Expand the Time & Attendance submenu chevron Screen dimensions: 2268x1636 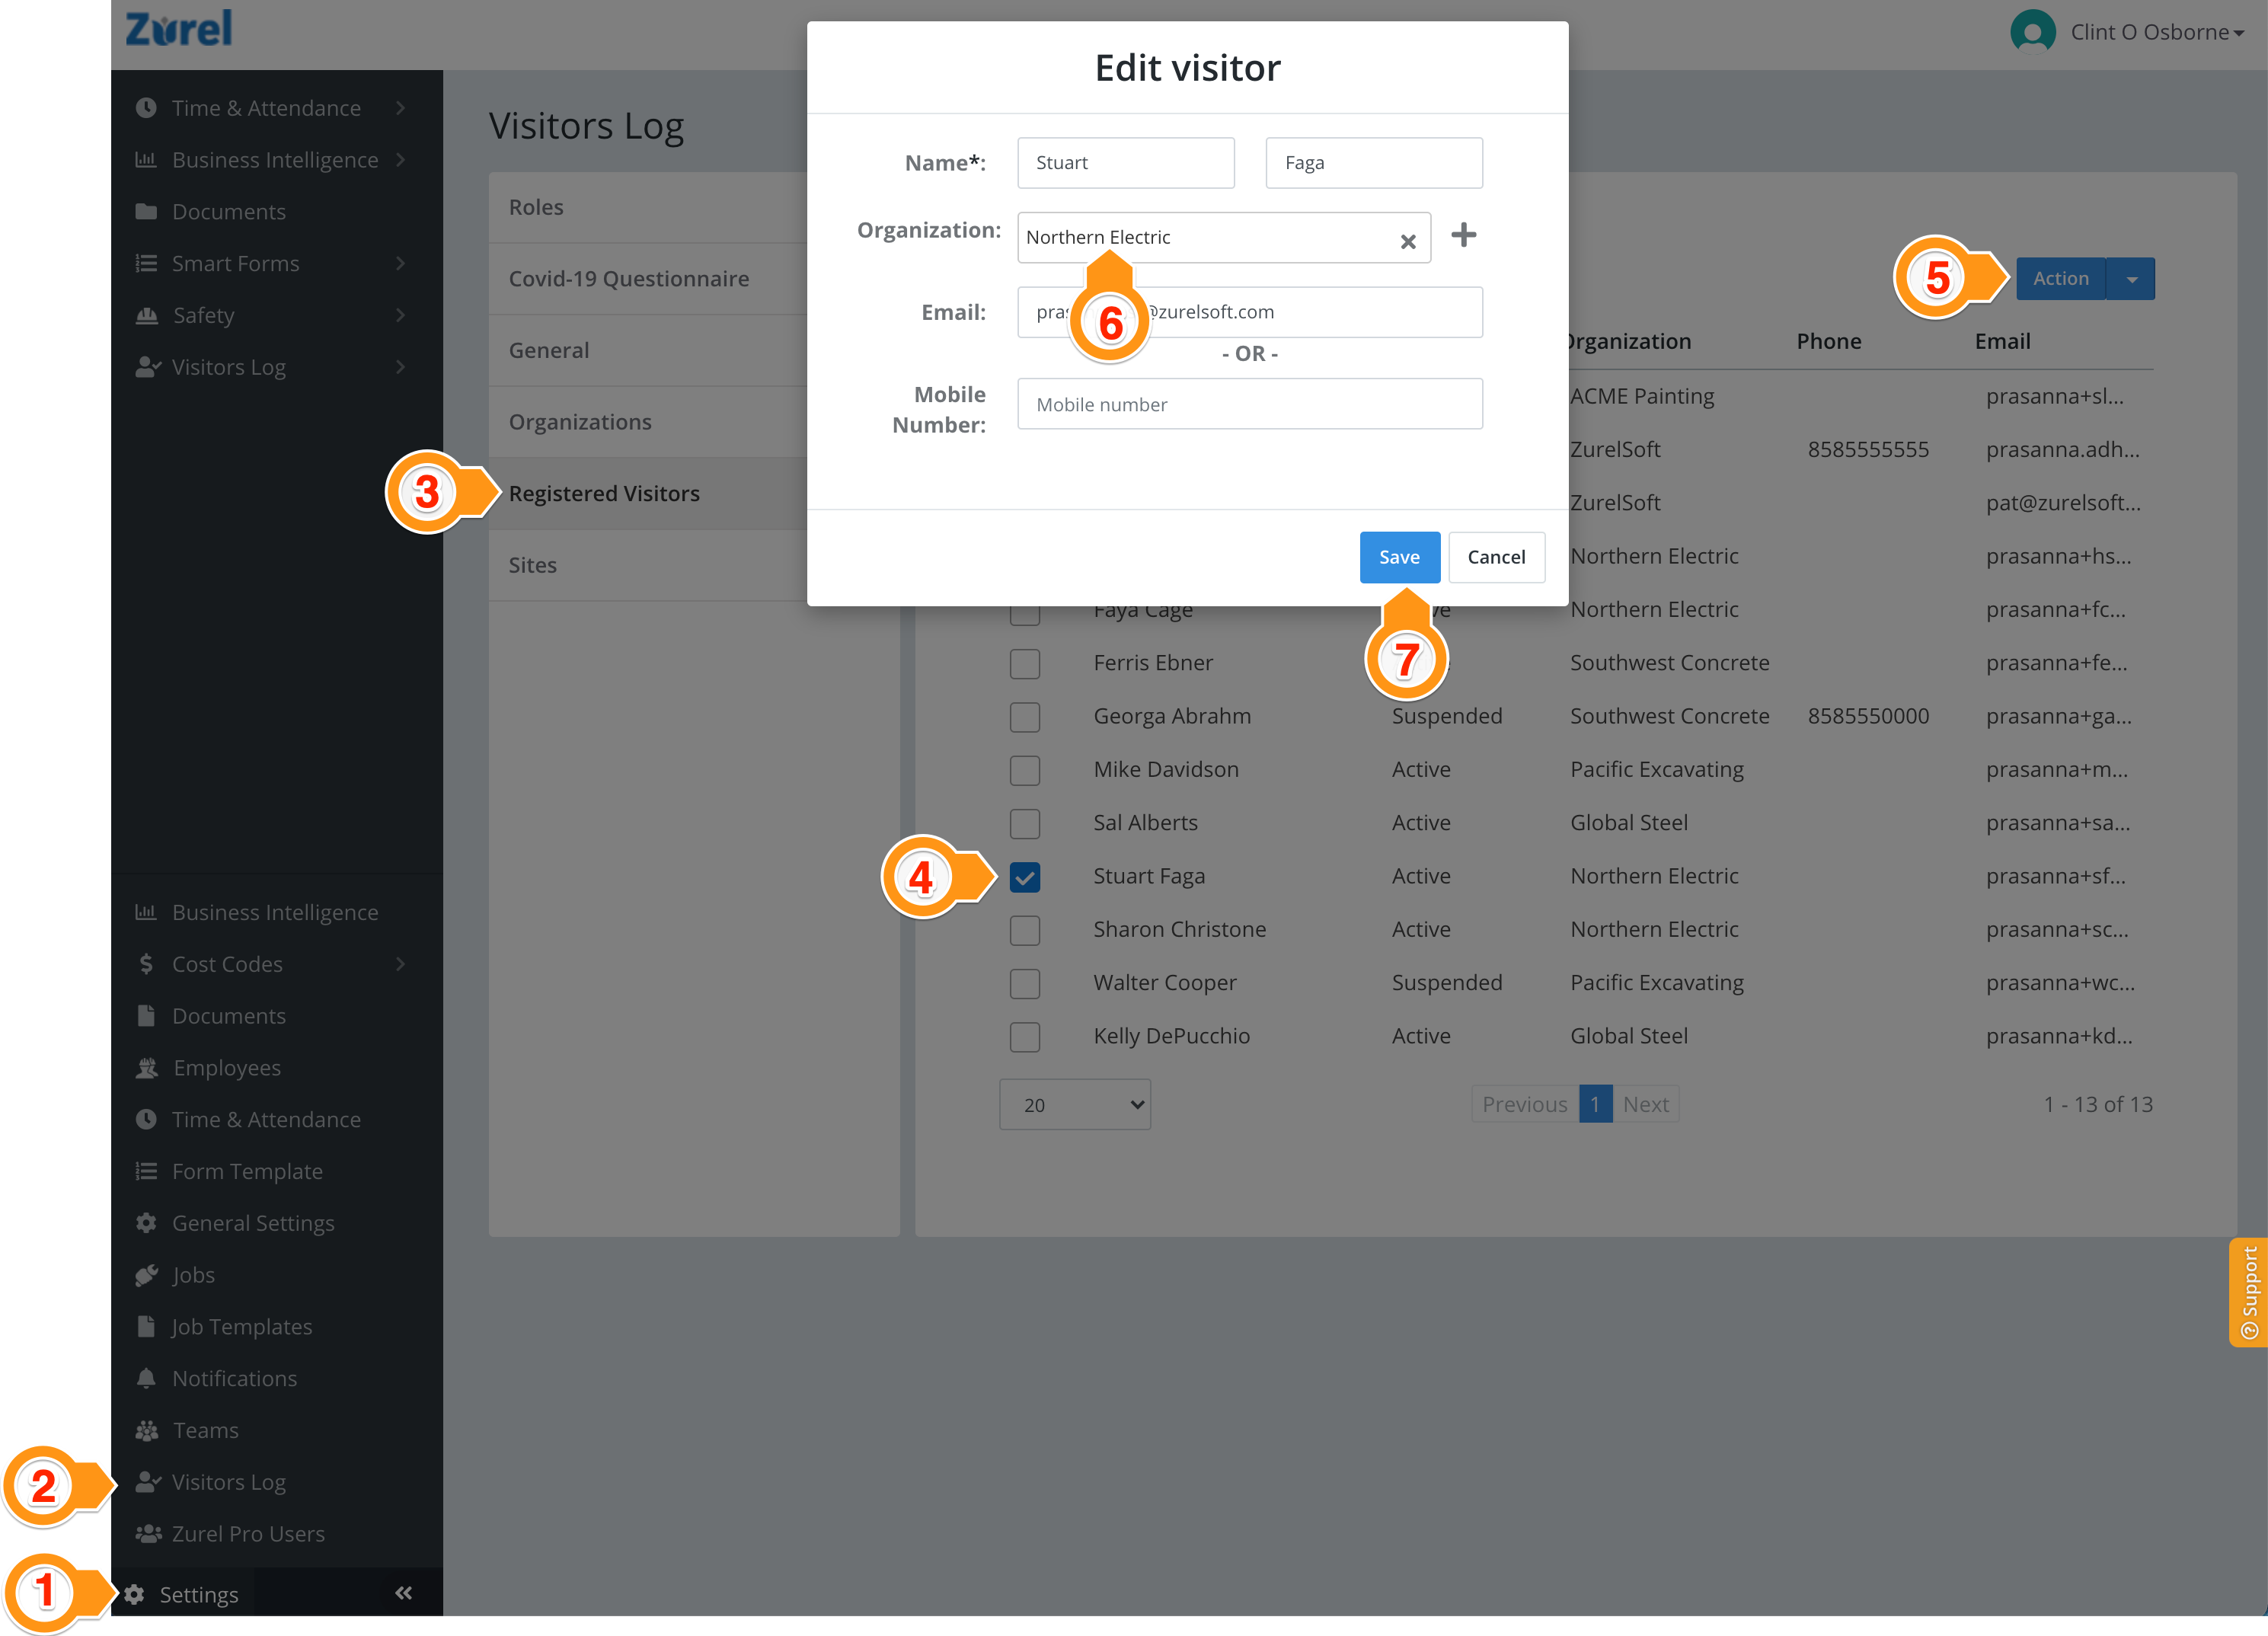click(400, 108)
